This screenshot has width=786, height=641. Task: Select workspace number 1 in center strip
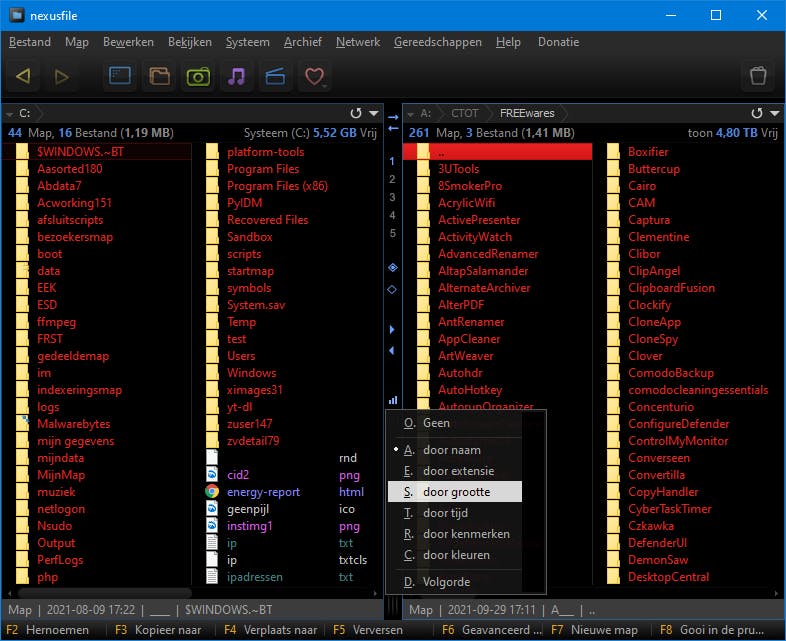tap(392, 161)
